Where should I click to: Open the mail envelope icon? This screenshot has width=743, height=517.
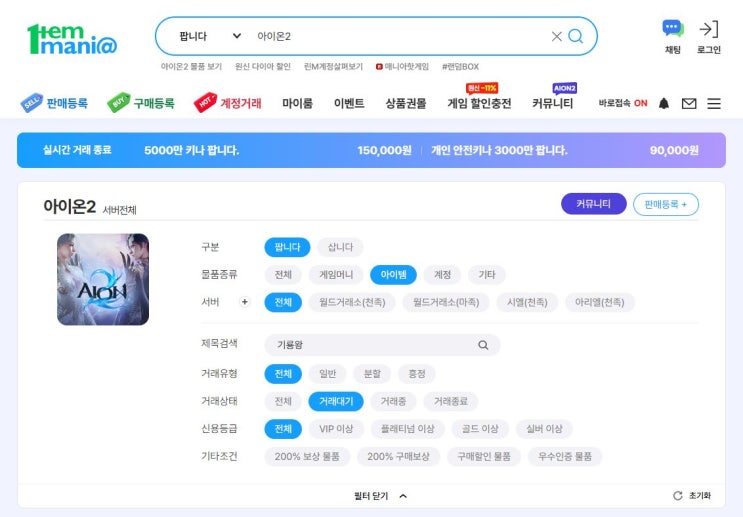tap(689, 103)
